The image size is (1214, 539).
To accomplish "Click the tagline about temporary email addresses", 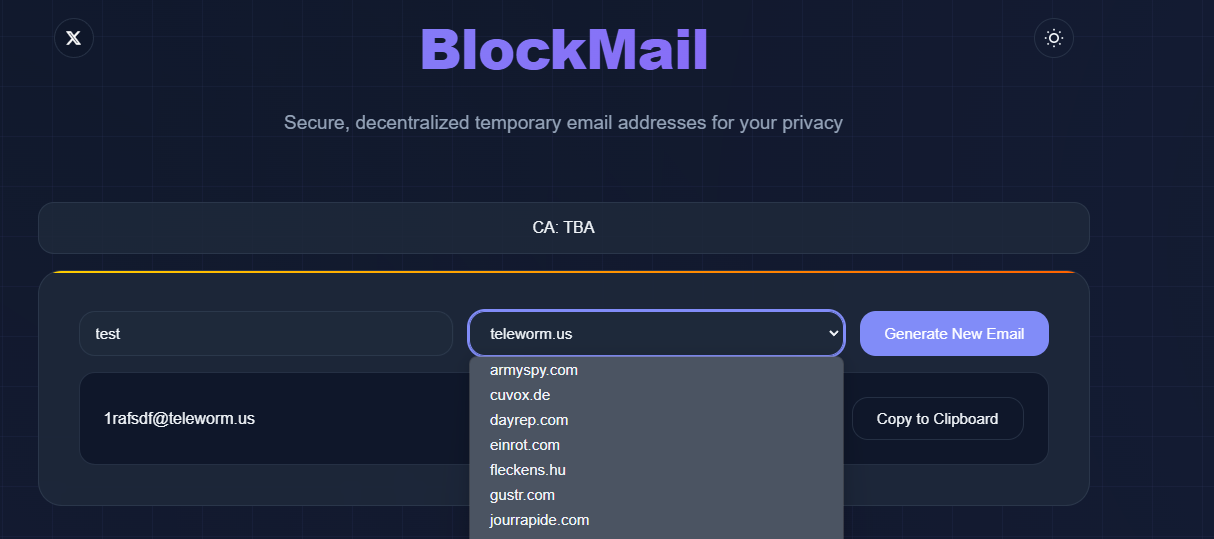I will (x=563, y=123).
